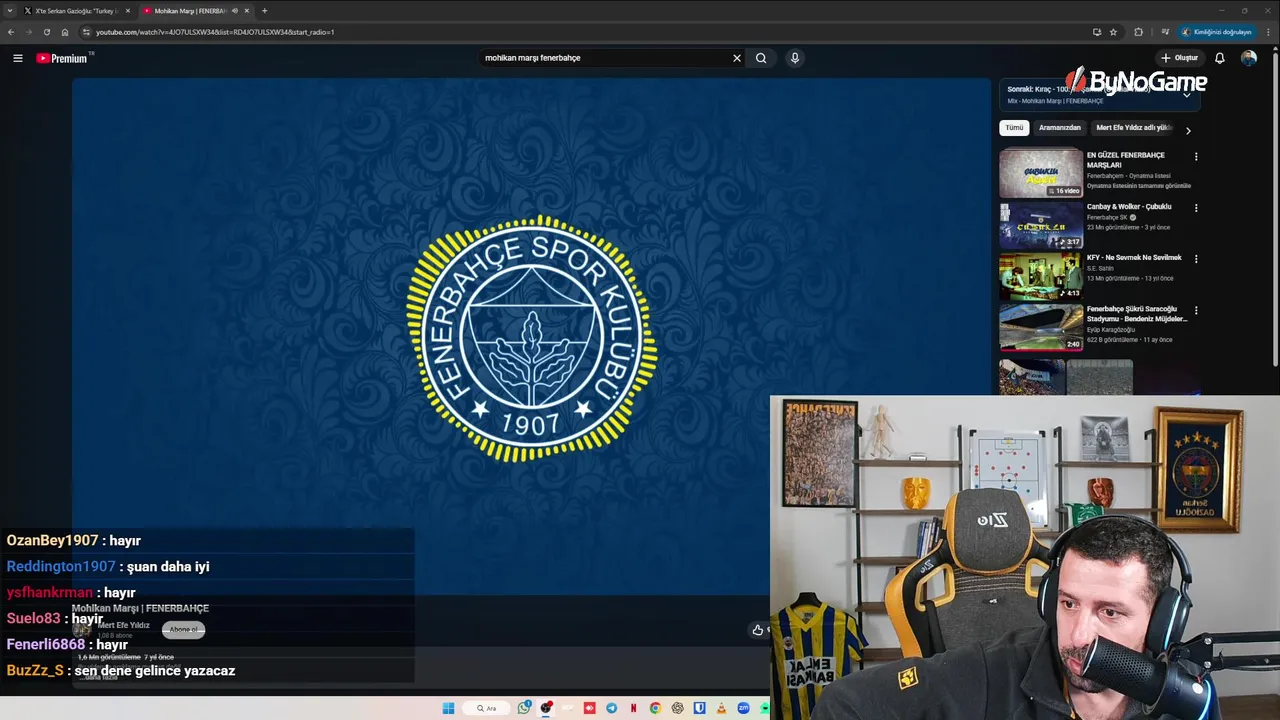1280x720 pixels.
Task: Open a new browser tab
Action: (264, 11)
